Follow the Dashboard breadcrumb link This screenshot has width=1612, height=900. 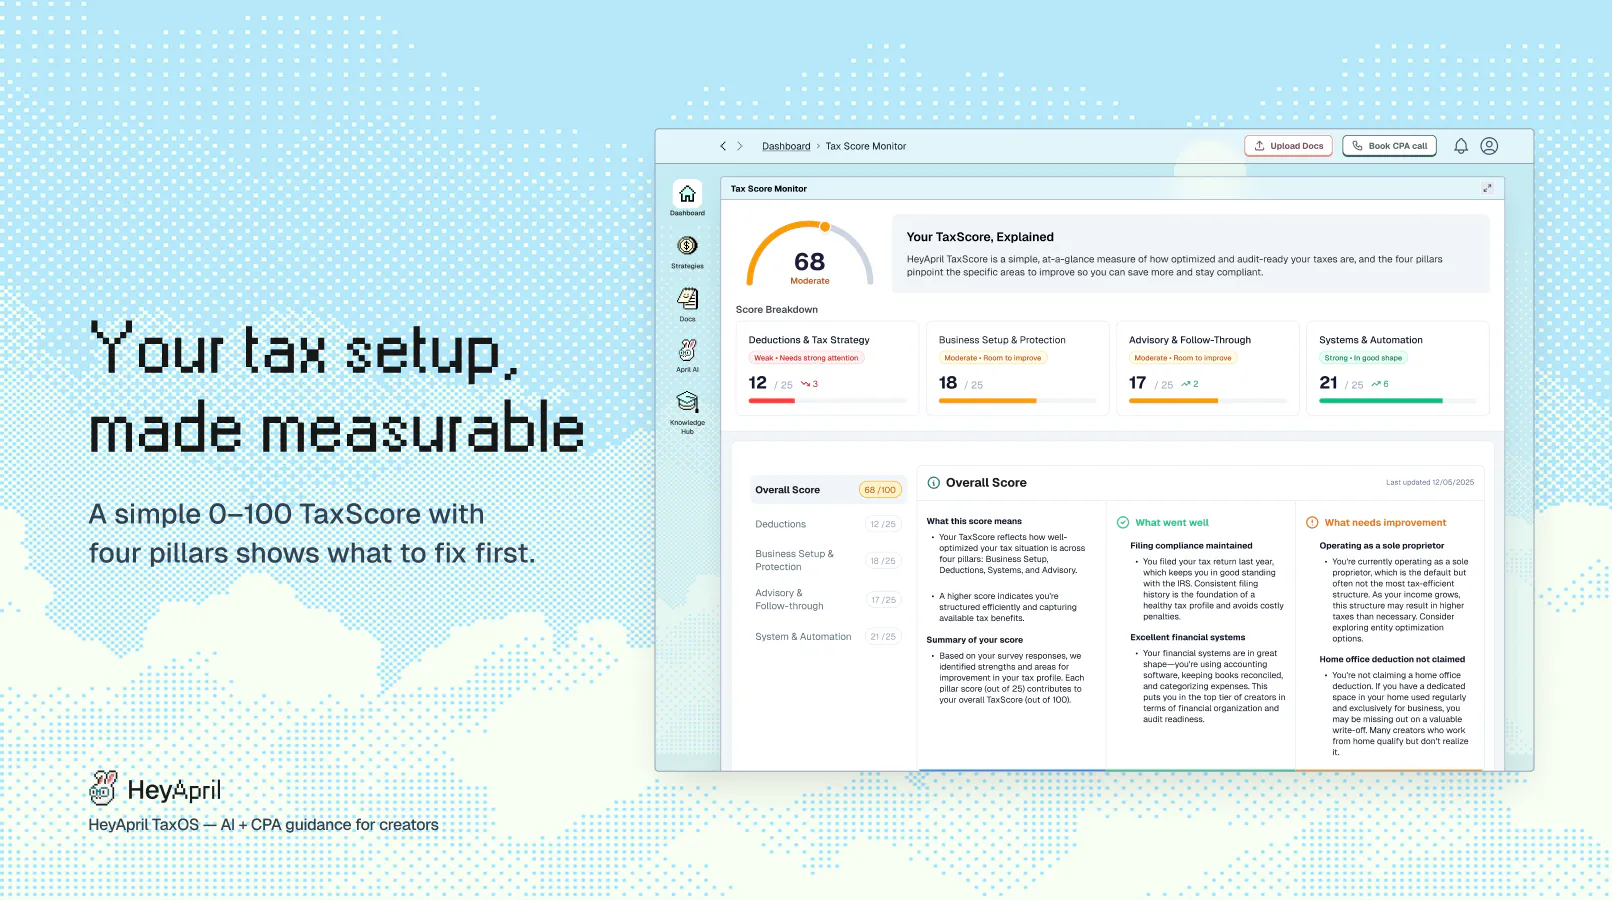(x=786, y=146)
